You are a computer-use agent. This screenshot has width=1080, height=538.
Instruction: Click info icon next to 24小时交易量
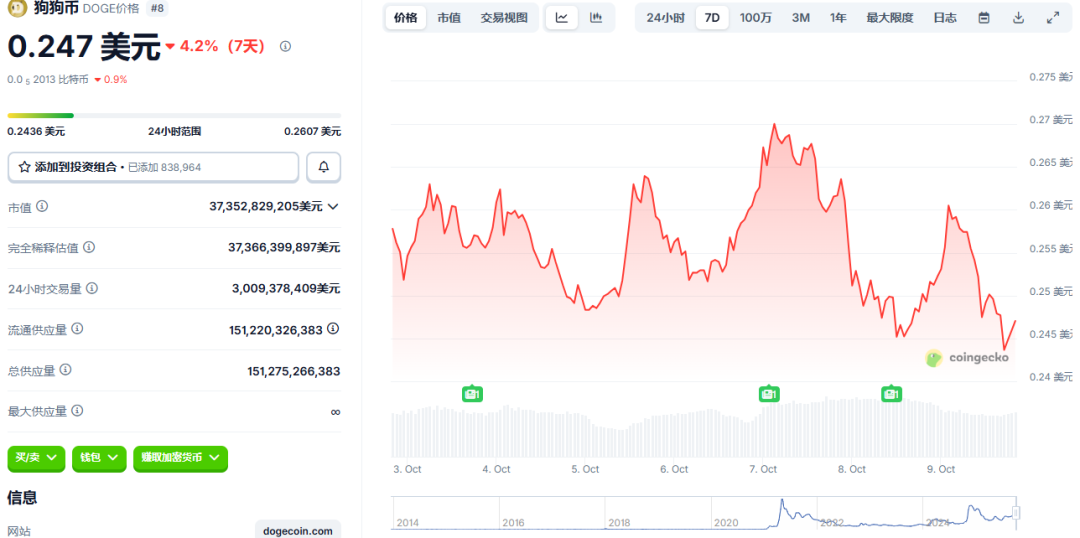click(x=92, y=288)
